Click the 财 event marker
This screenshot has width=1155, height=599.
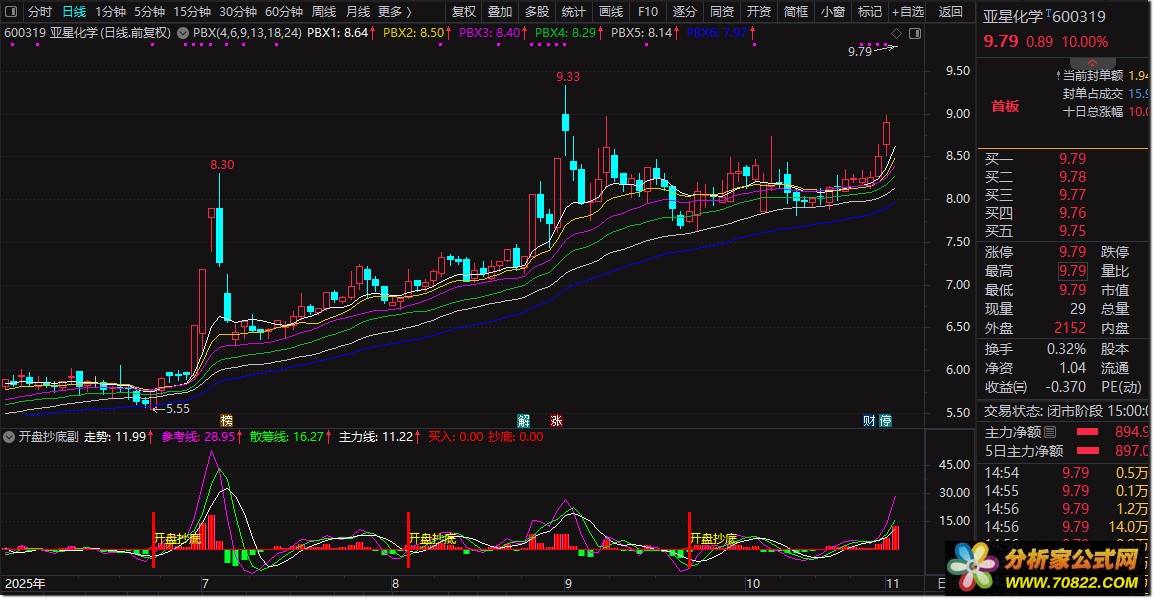click(x=869, y=421)
